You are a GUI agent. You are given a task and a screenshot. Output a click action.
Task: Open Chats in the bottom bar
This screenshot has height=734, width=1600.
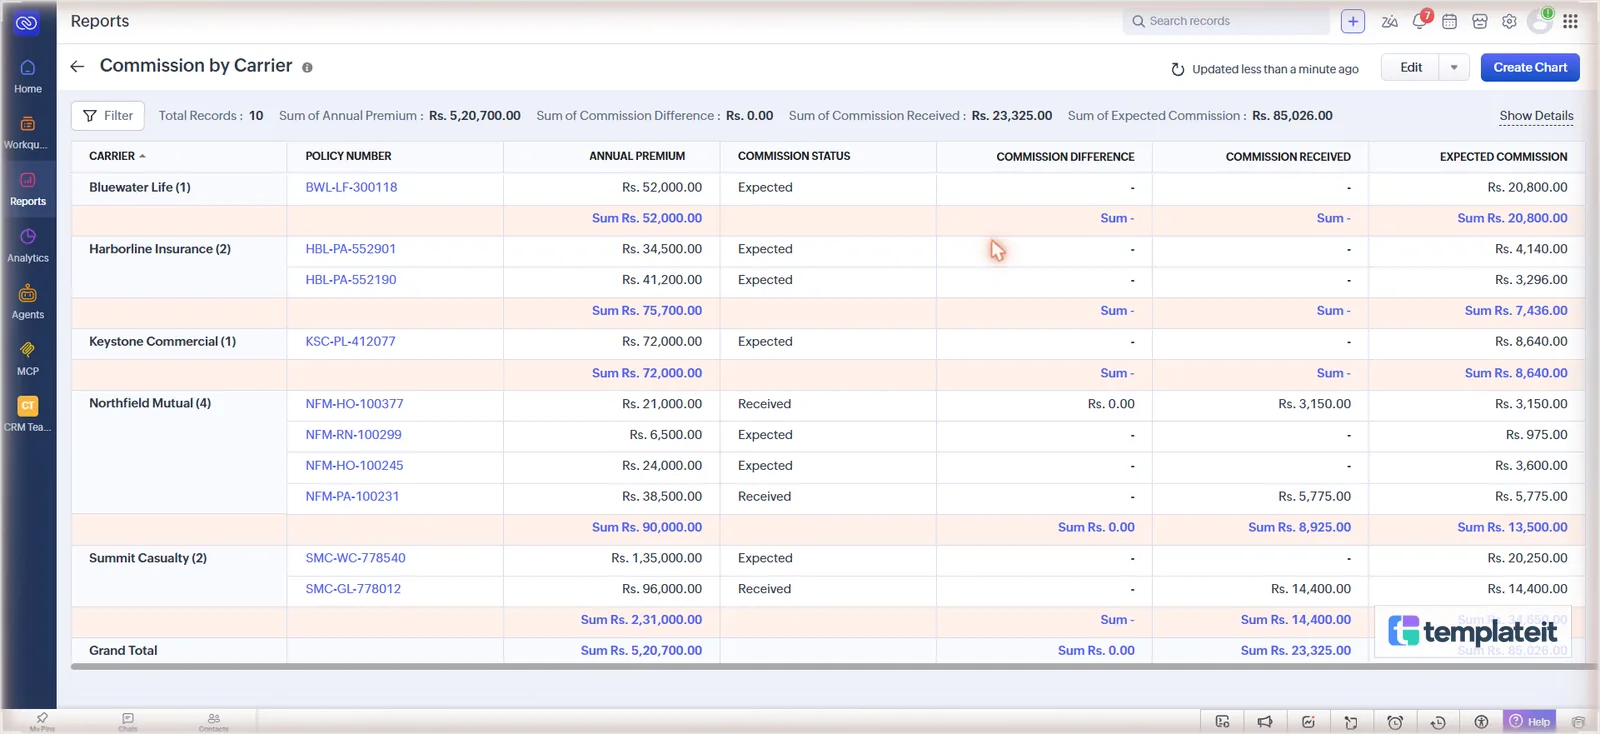pos(128,722)
